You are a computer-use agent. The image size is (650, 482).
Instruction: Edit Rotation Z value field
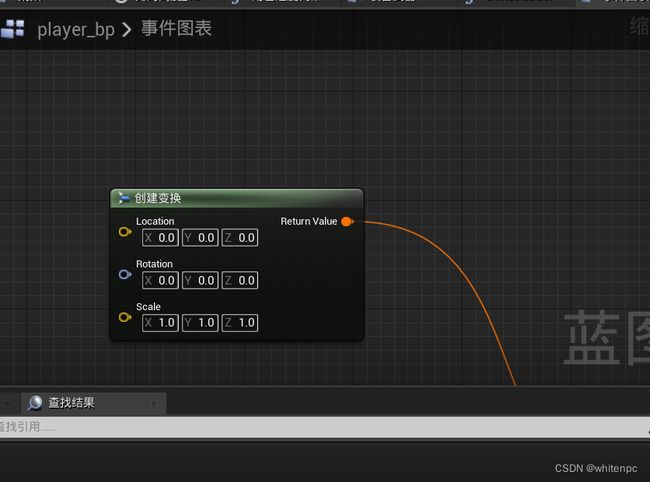[x=240, y=281]
